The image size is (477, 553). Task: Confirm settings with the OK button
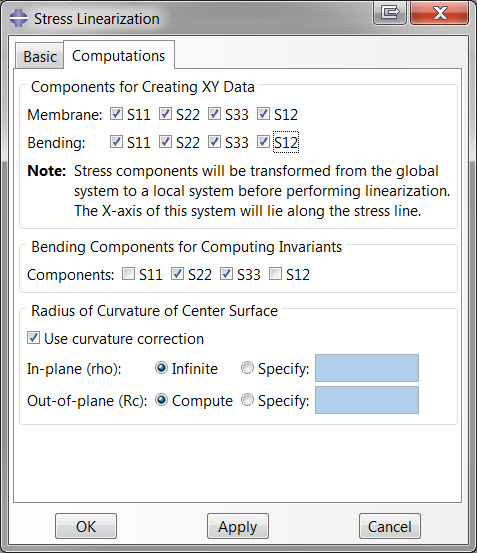click(x=86, y=526)
